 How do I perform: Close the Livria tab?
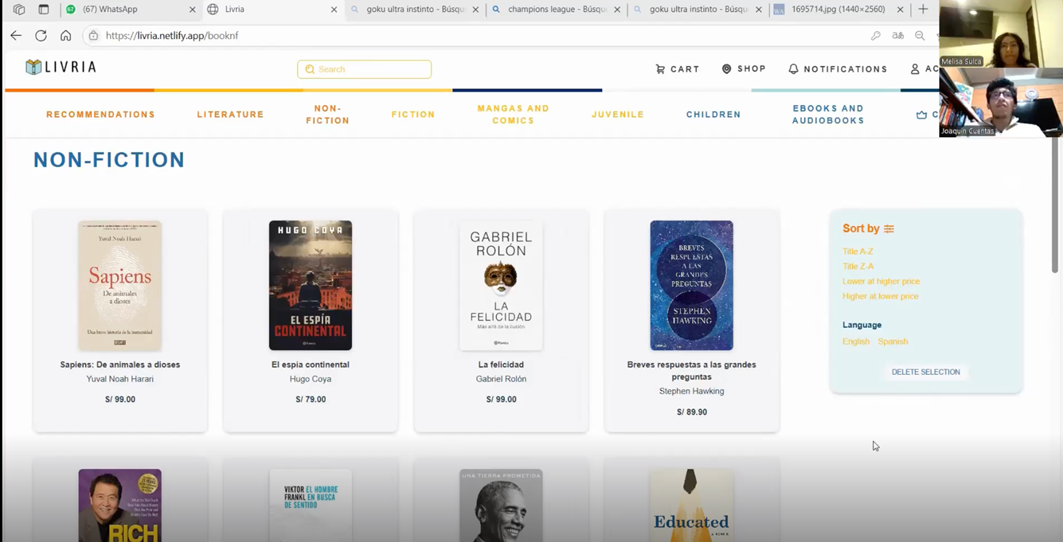(x=334, y=9)
